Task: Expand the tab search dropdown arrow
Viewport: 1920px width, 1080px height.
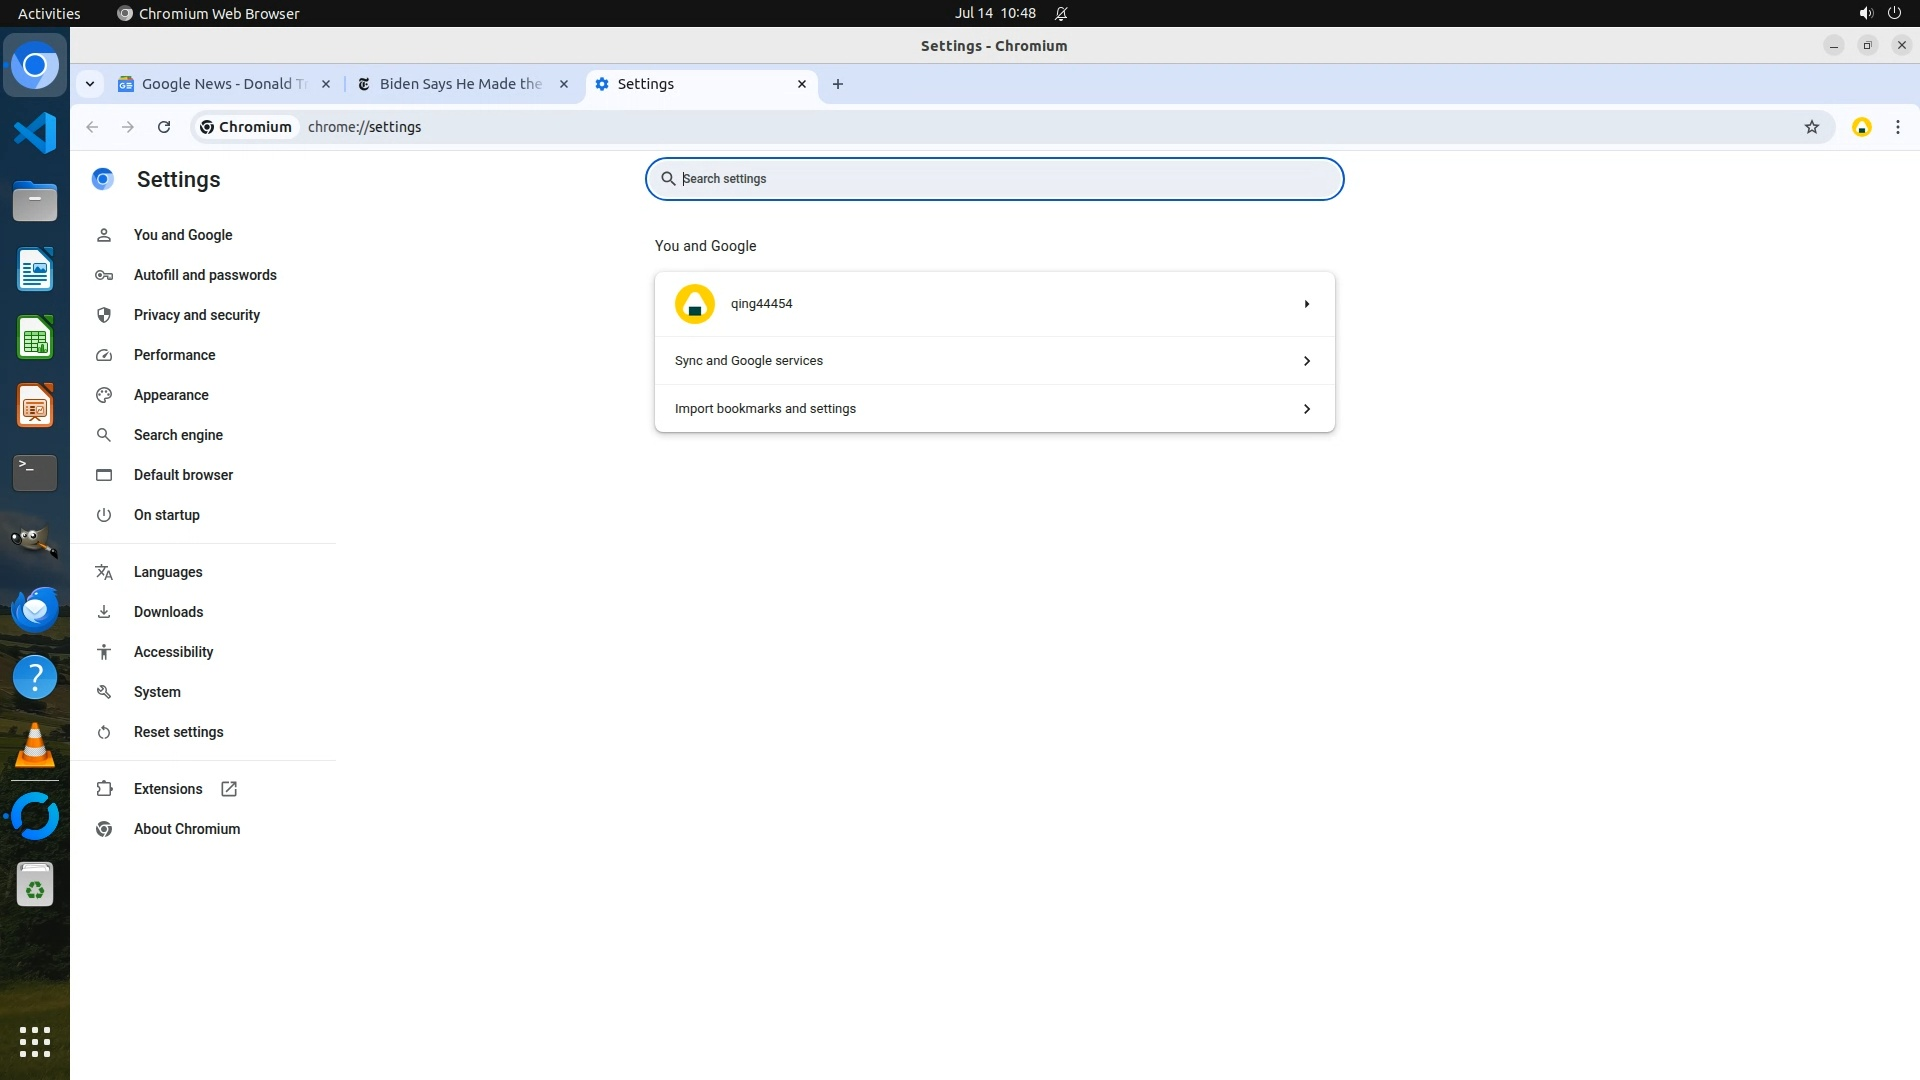Action: [90, 84]
